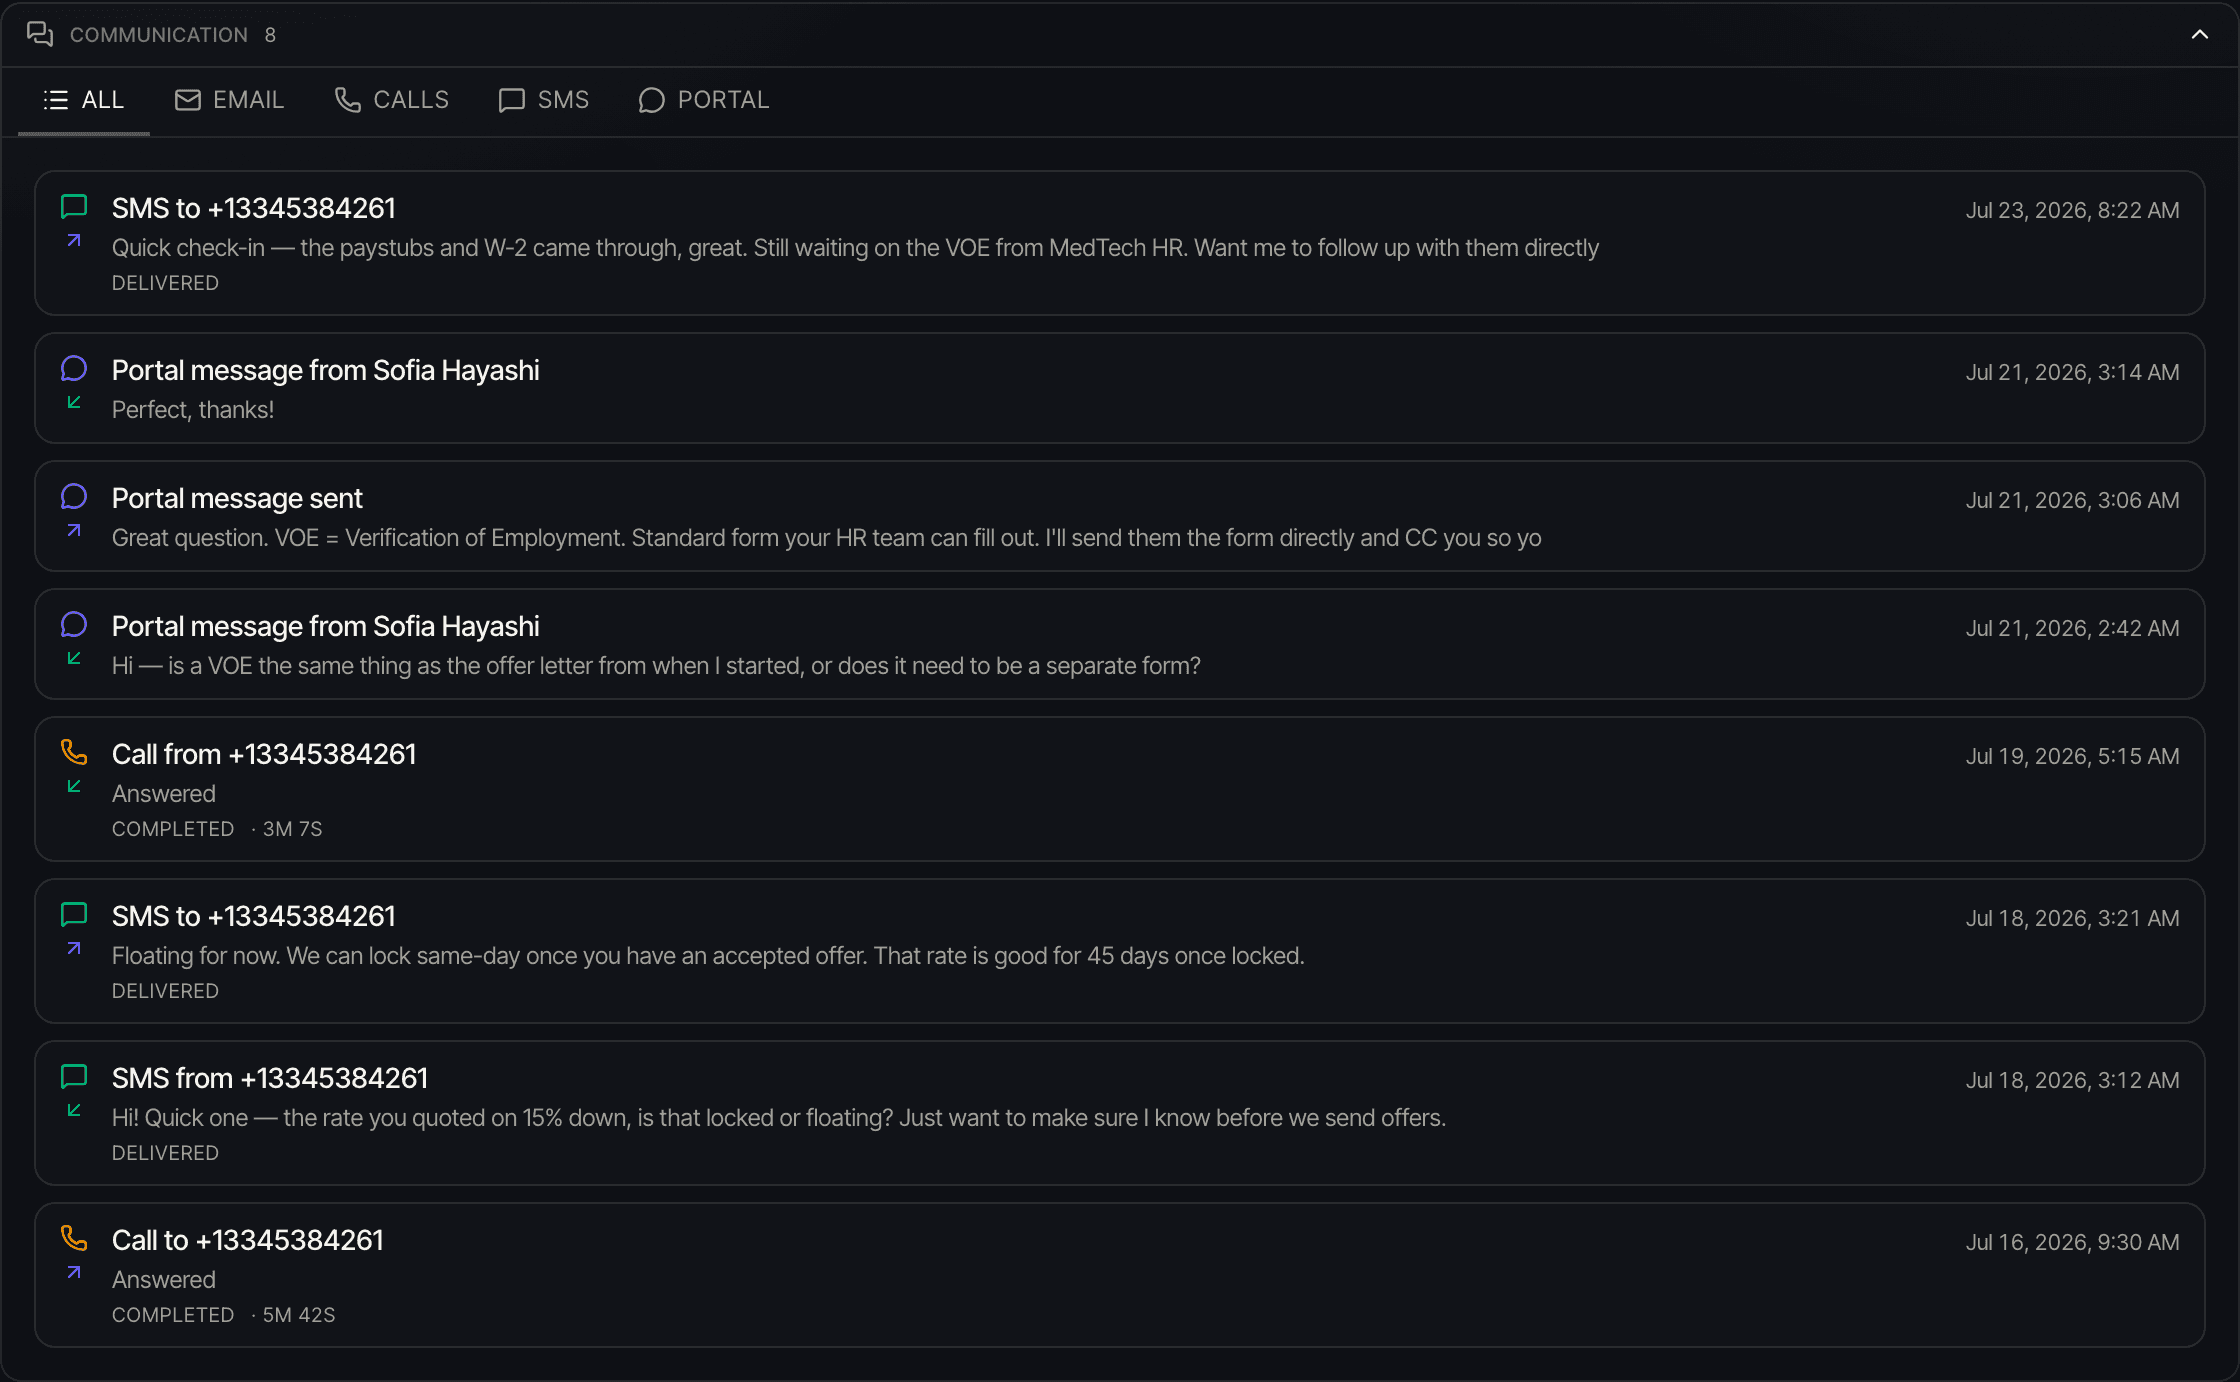
Task: Open 'SMS to +13345384261' from Jul 23
Action: (x=254, y=208)
